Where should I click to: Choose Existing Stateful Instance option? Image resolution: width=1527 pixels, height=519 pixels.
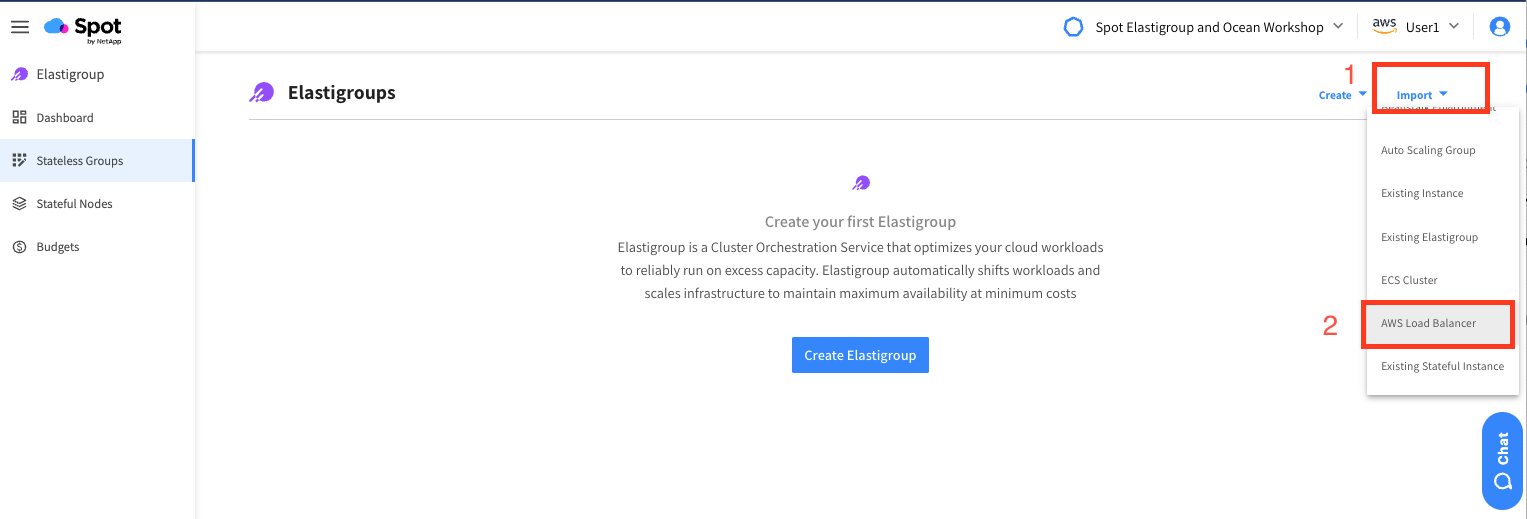tap(1442, 366)
